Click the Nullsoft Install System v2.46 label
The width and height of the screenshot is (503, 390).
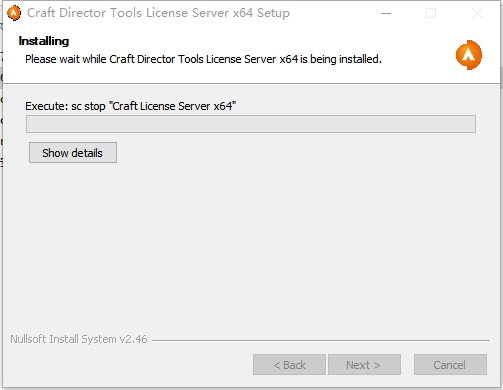pyautogui.click(x=79, y=339)
